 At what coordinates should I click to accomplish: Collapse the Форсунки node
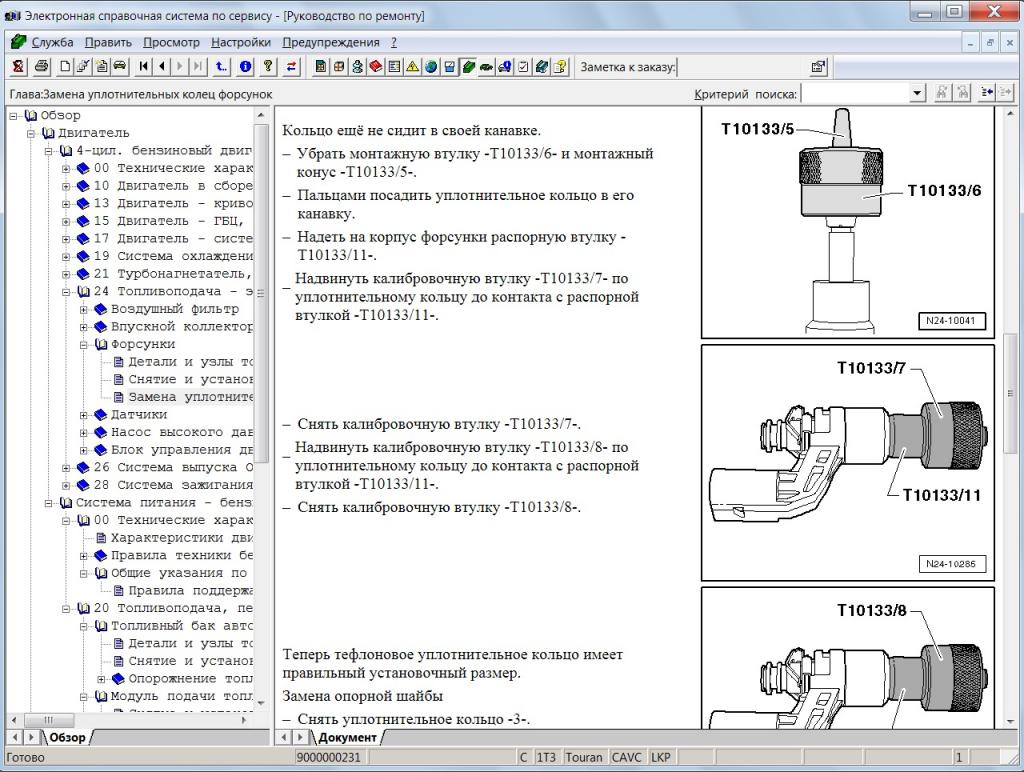84,345
